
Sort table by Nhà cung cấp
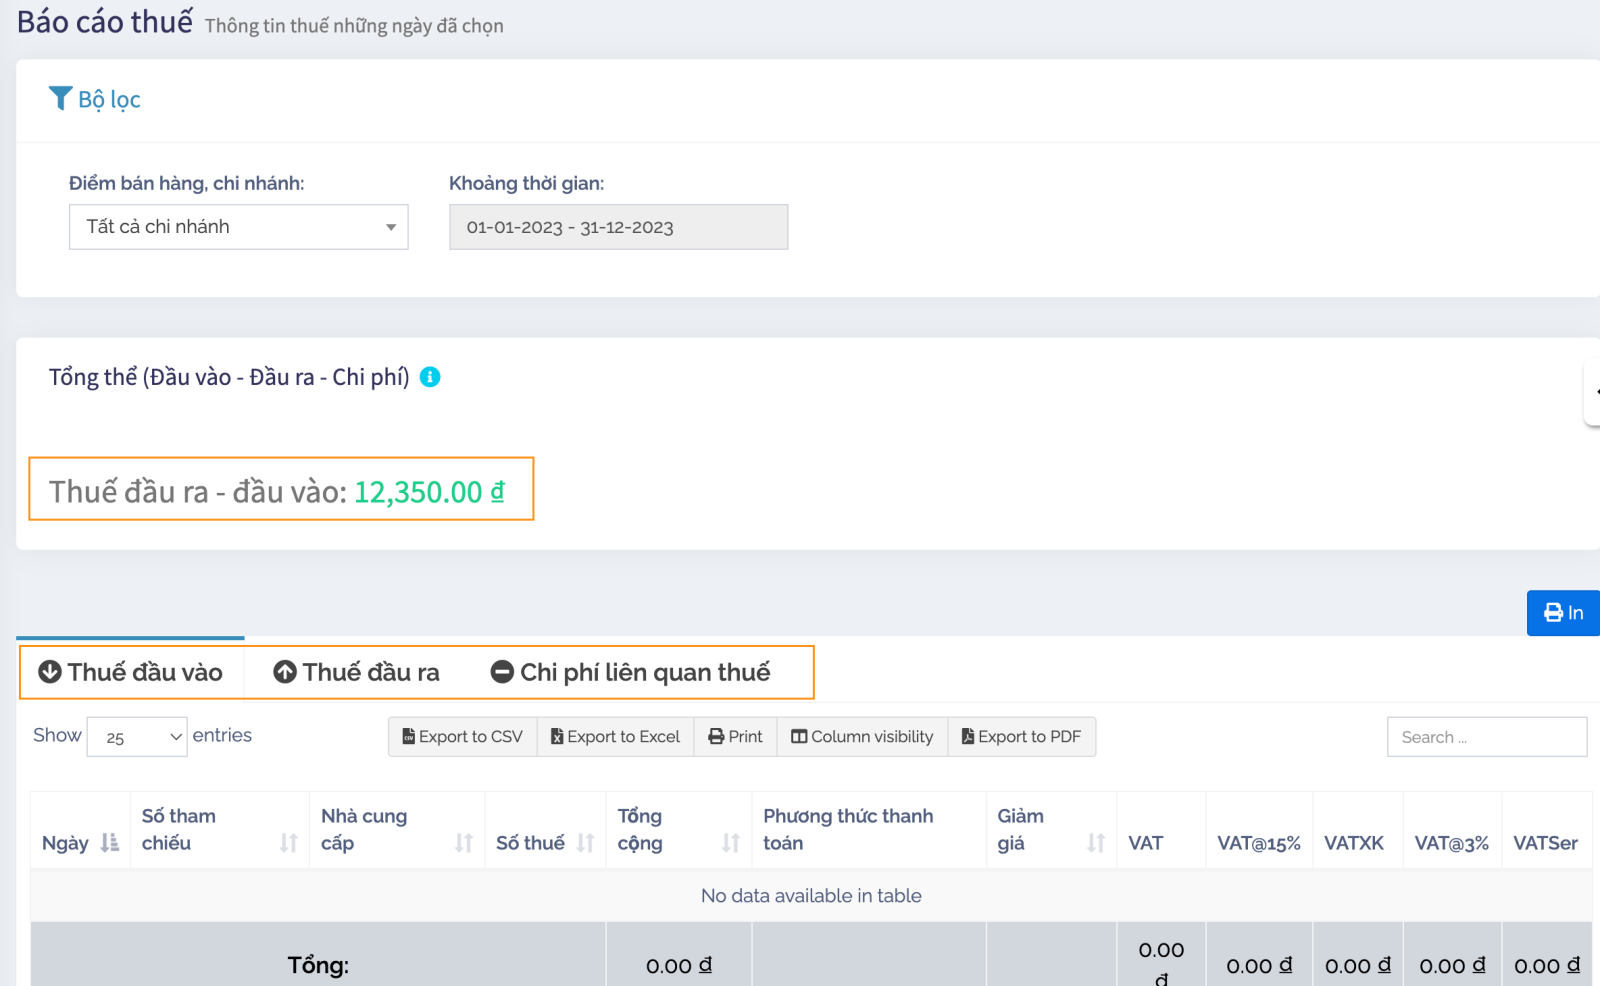pos(463,843)
